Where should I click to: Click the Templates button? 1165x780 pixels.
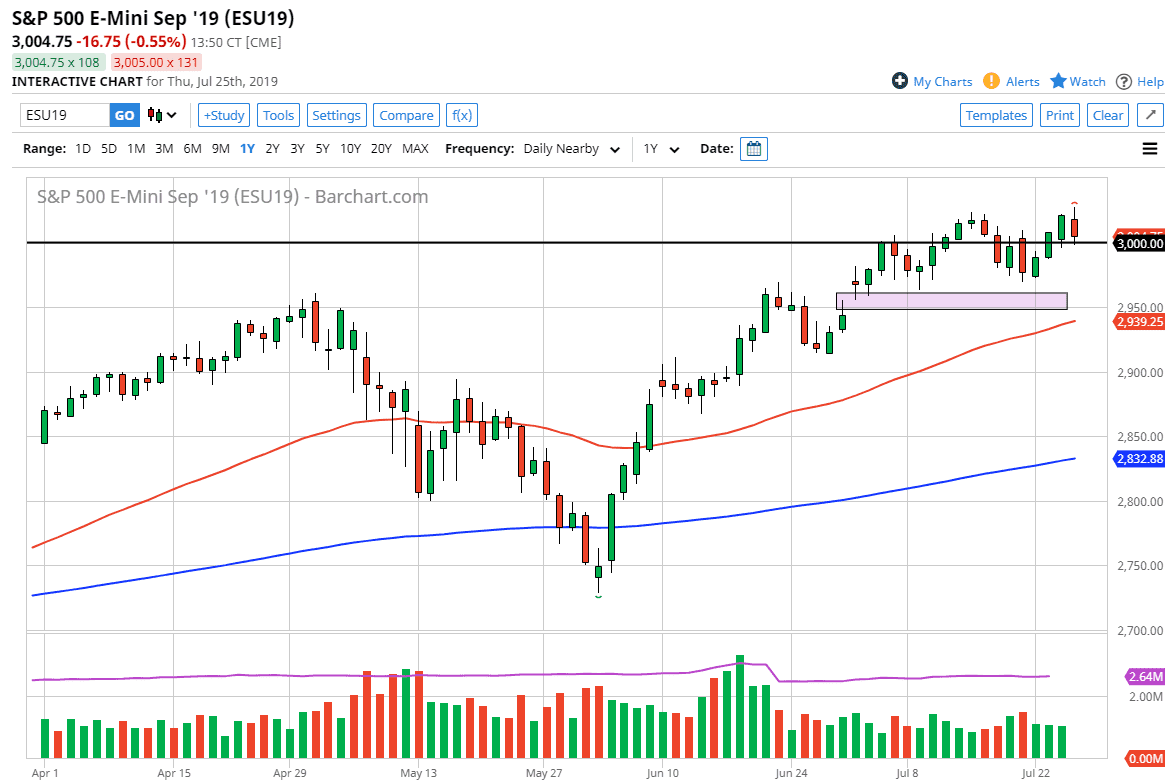point(996,115)
